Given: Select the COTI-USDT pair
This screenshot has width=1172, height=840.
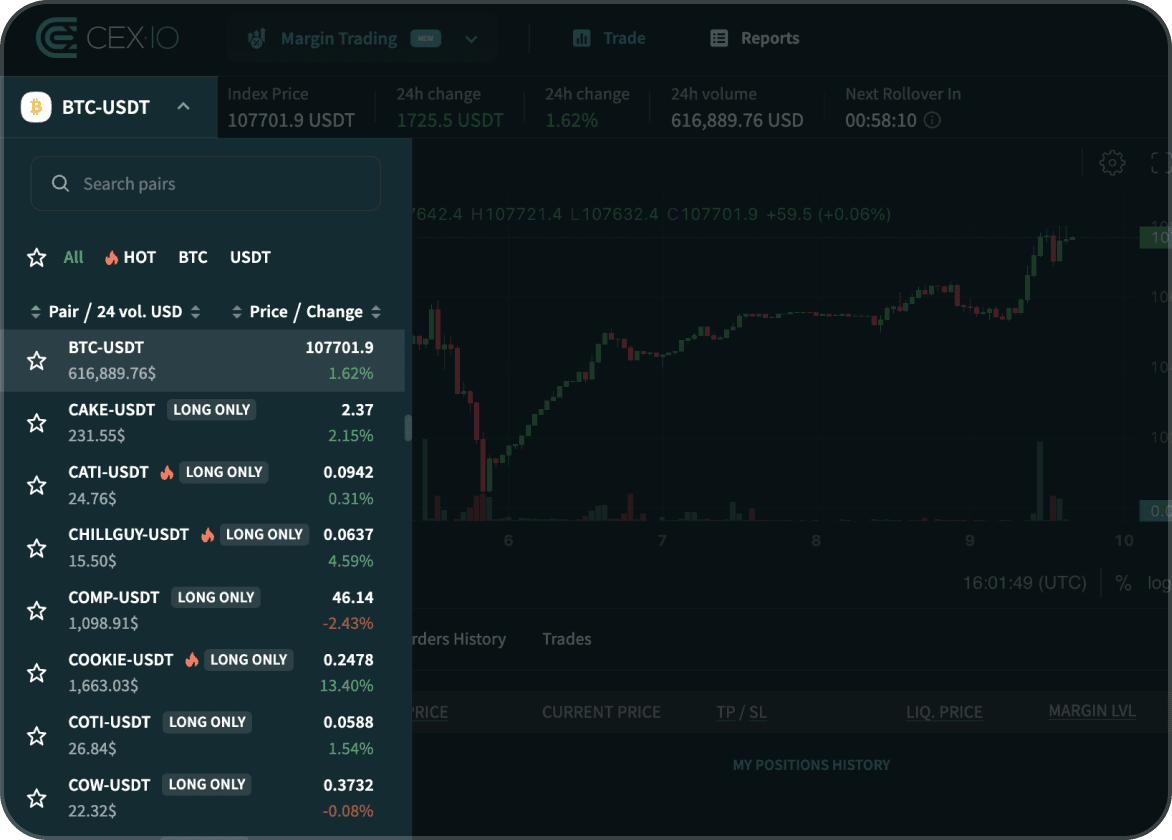Looking at the screenshot, I should tap(203, 735).
